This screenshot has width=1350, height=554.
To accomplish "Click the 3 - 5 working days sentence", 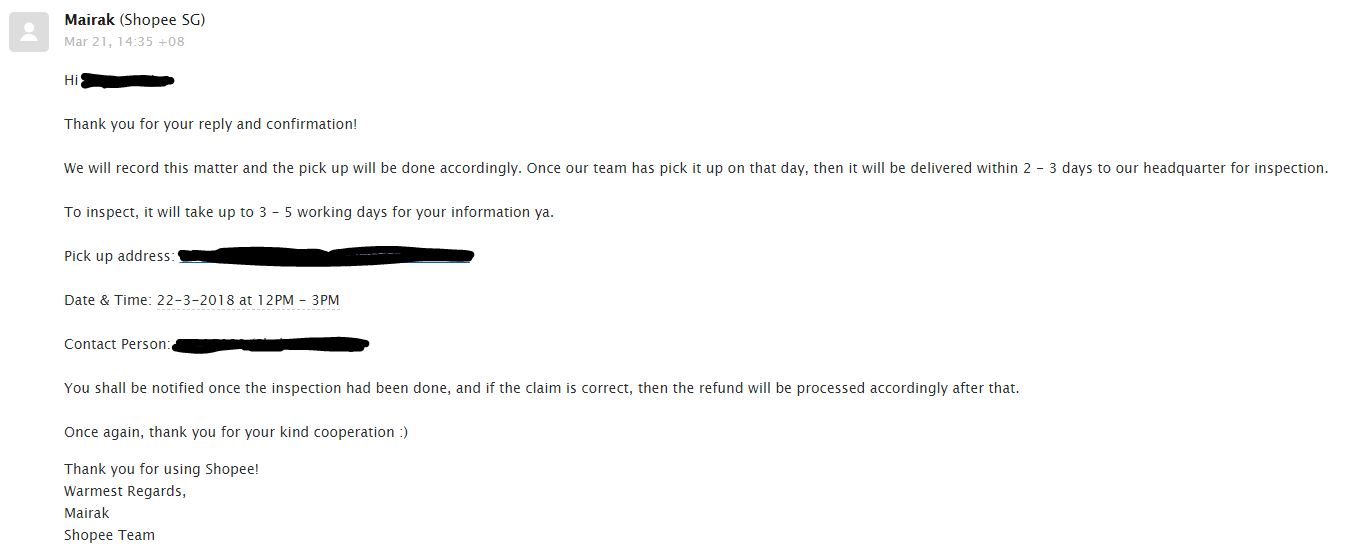I will (x=309, y=212).
